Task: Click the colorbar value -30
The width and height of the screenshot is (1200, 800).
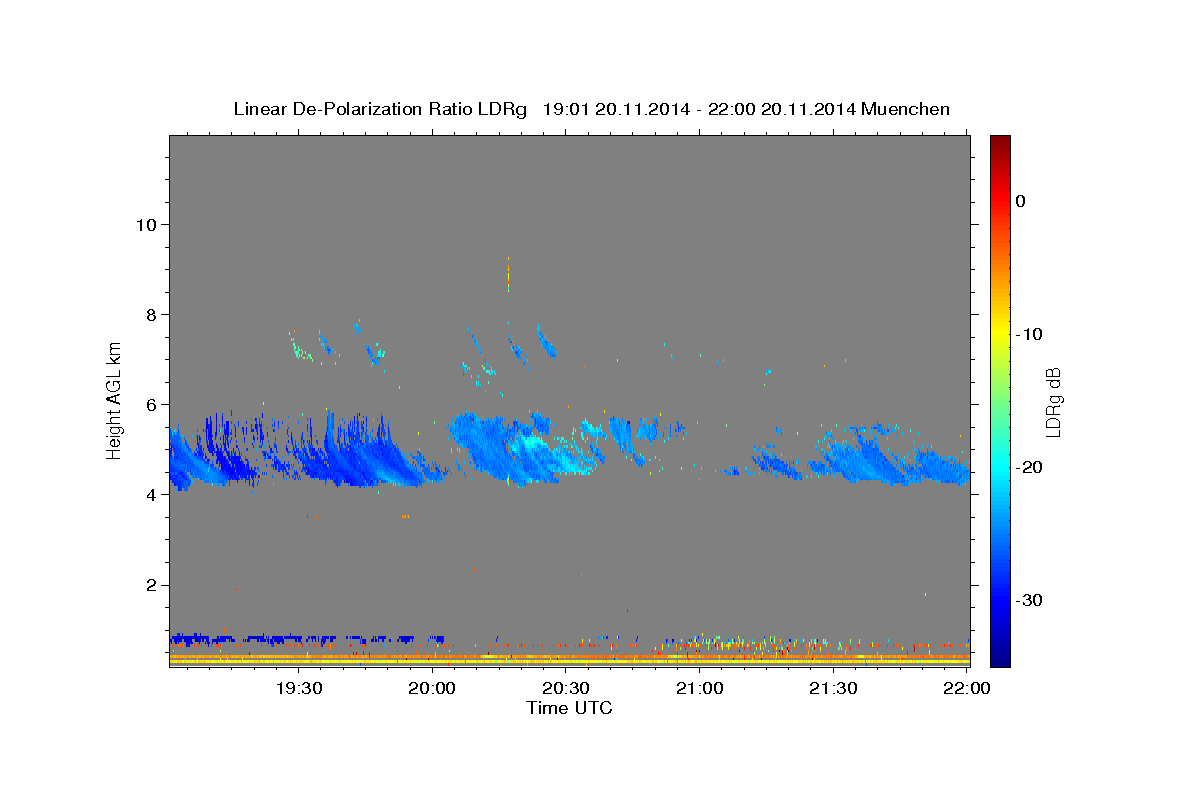Action: coord(1030,600)
